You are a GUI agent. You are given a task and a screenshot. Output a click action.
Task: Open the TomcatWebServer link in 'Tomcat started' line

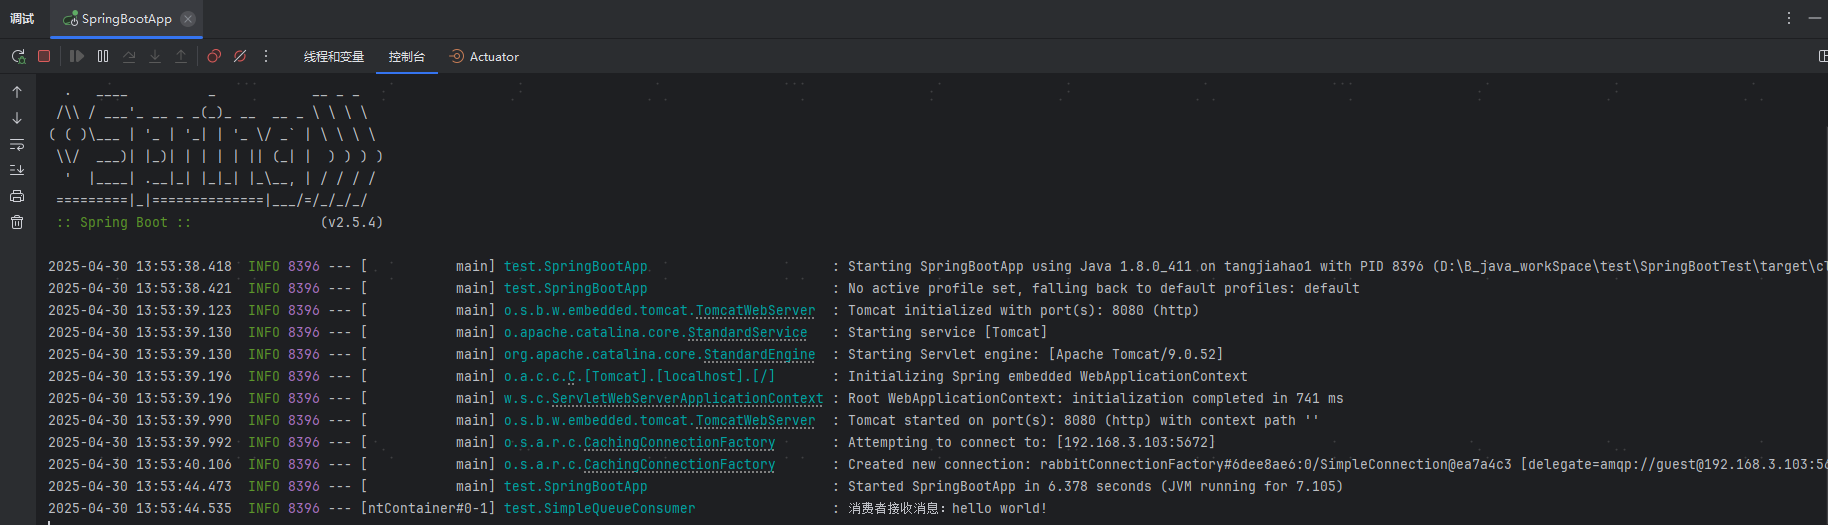tap(755, 421)
